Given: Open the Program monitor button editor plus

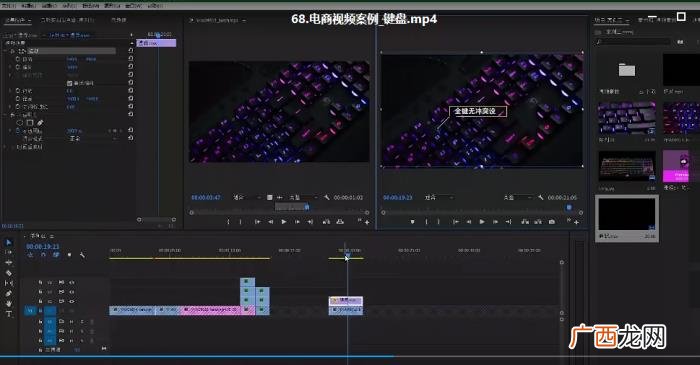Looking at the screenshot, I should click(577, 222).
